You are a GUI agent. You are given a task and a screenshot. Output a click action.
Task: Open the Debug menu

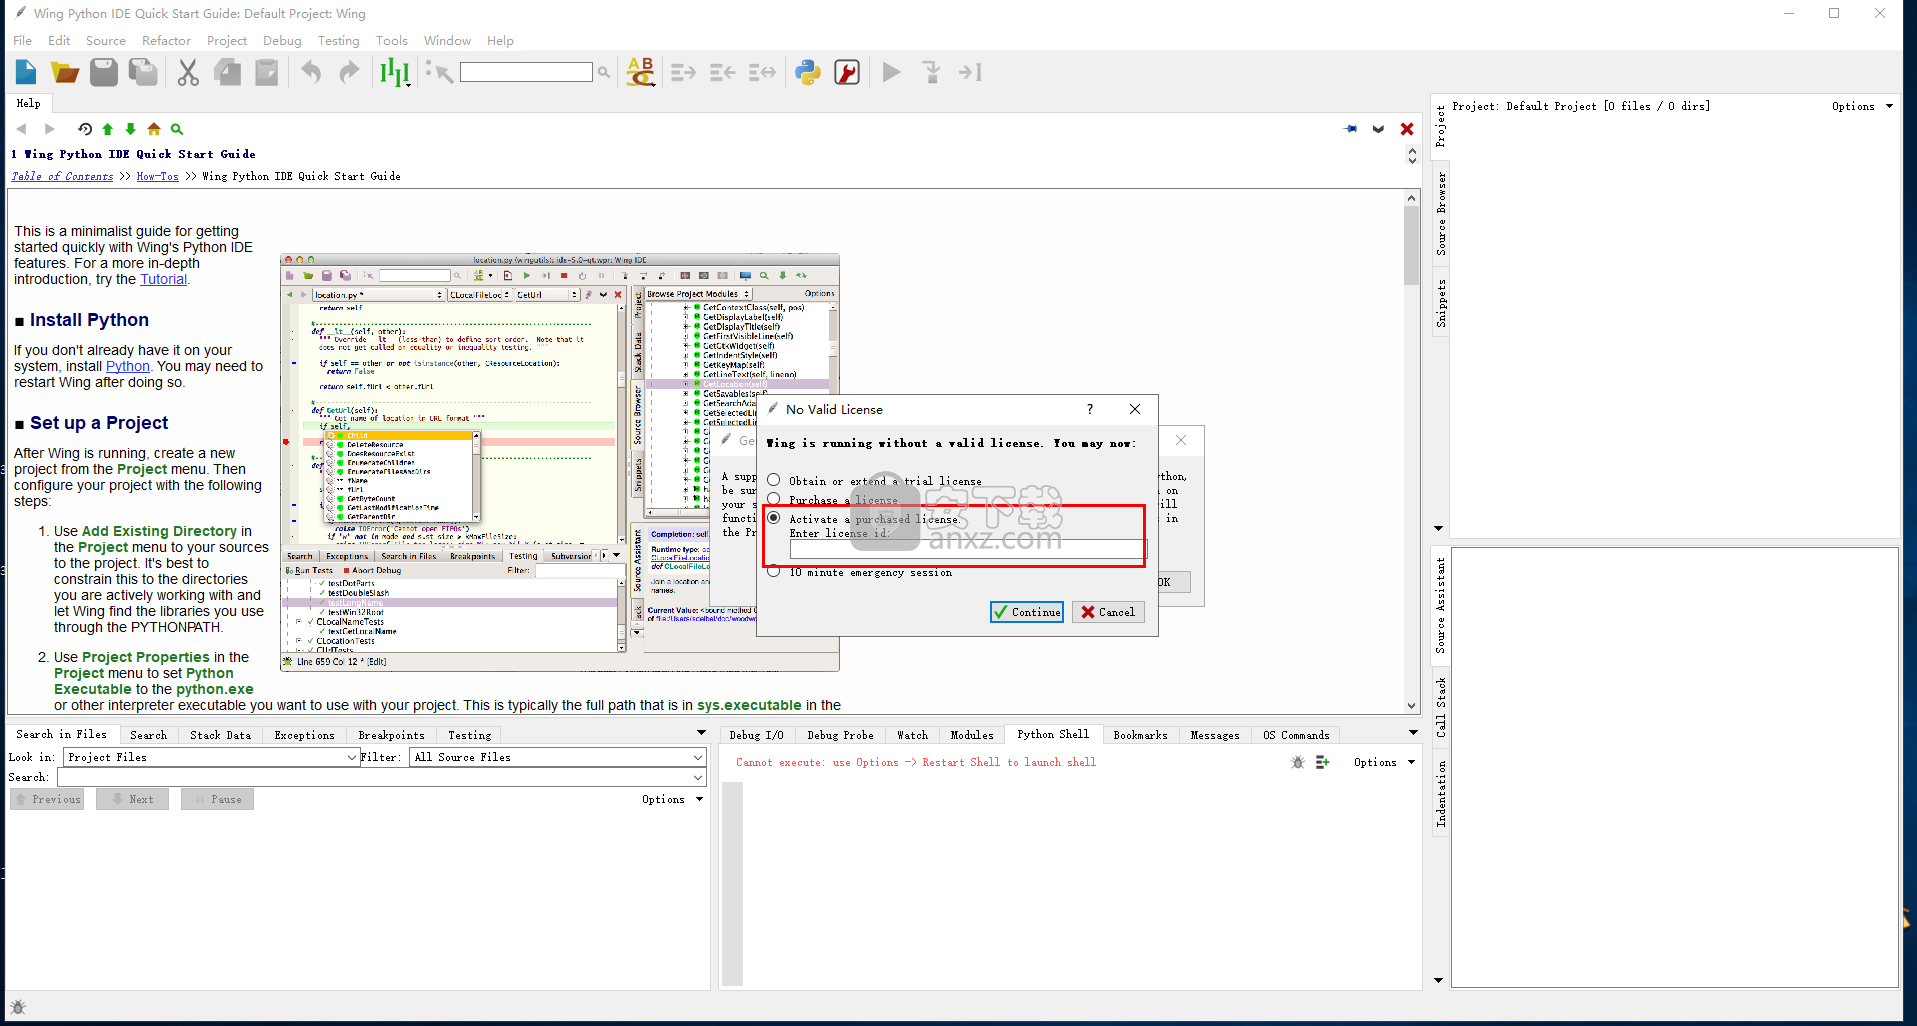[282, 41]
